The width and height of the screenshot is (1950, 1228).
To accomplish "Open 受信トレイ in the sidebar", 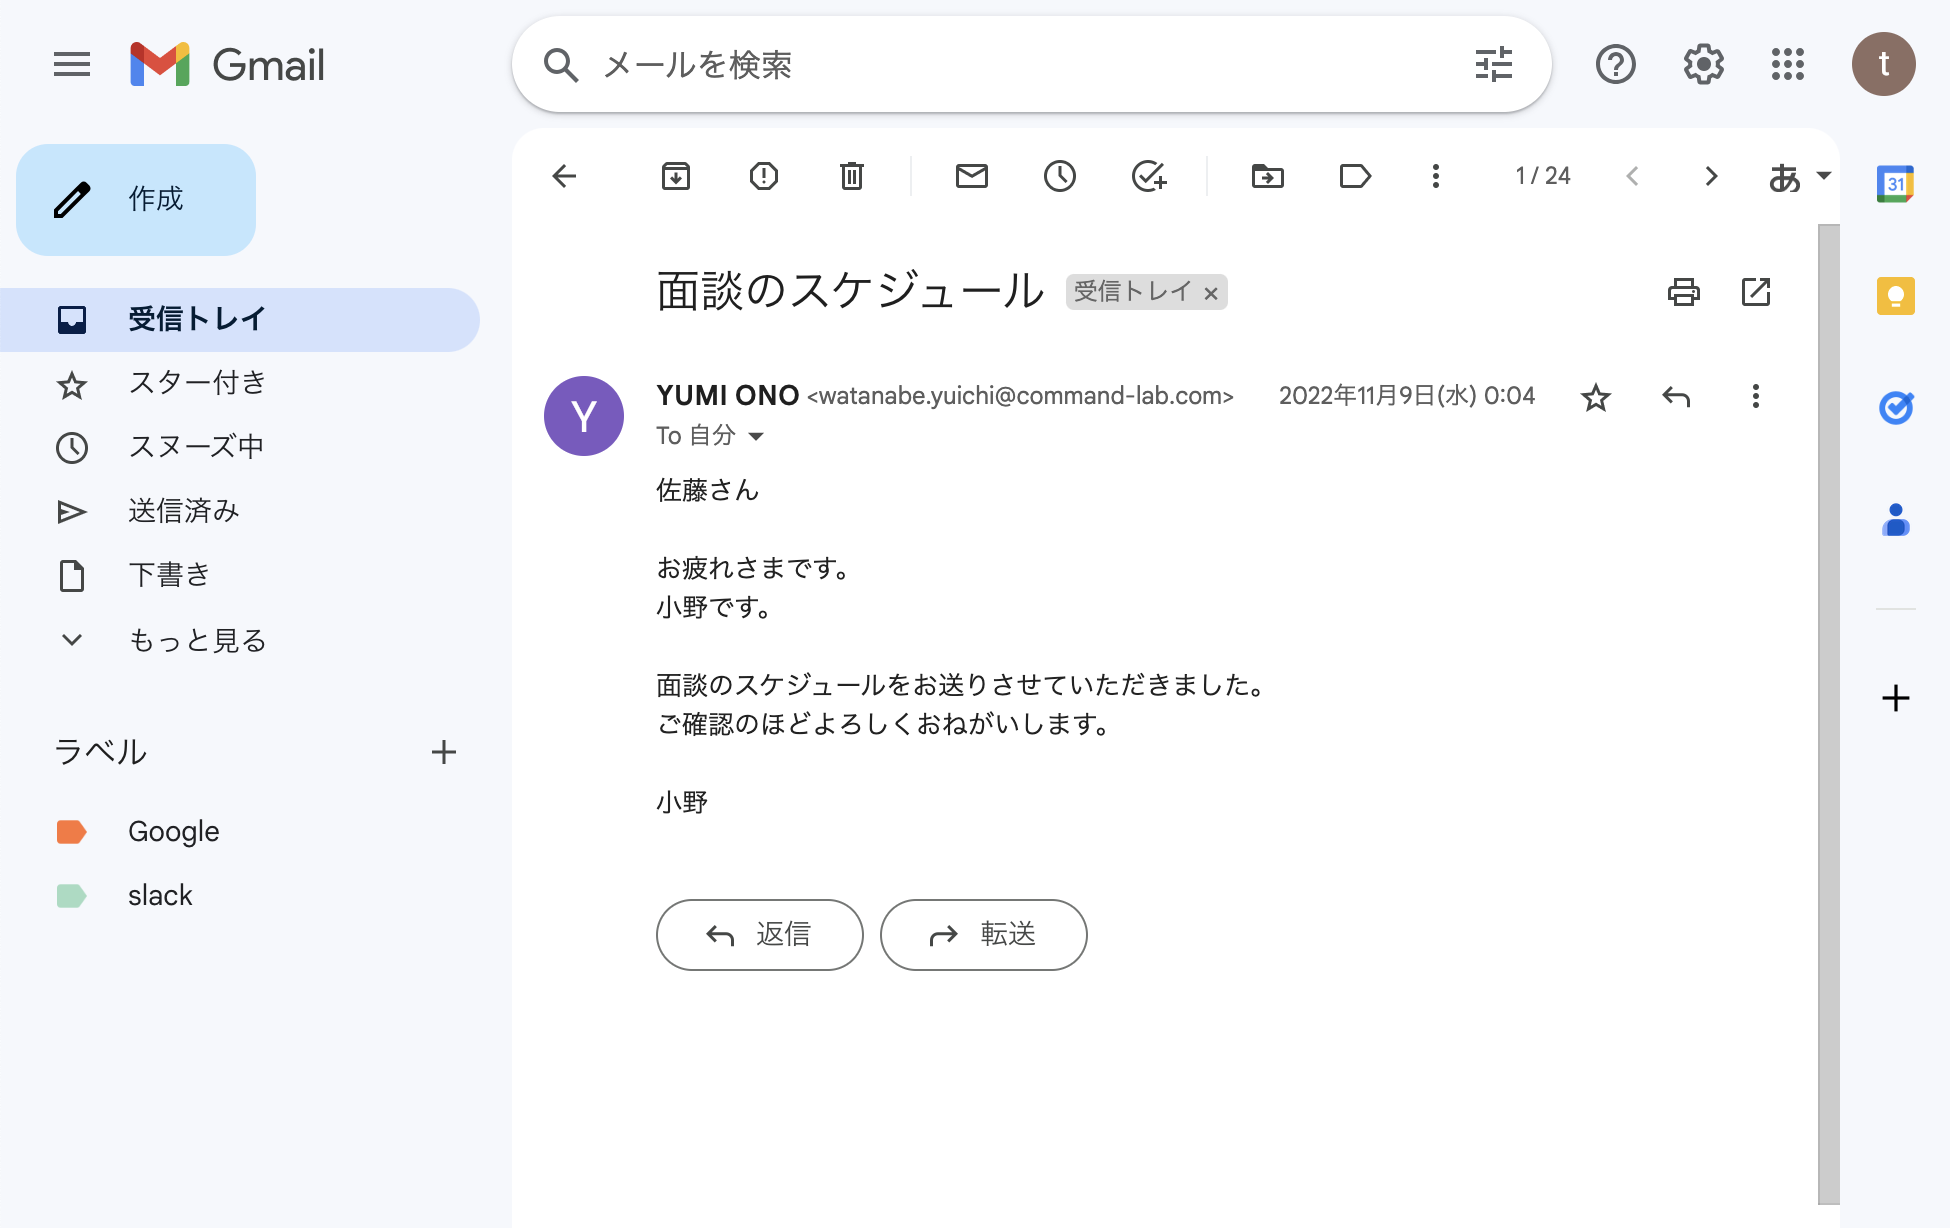I will (x=240, y=320).
